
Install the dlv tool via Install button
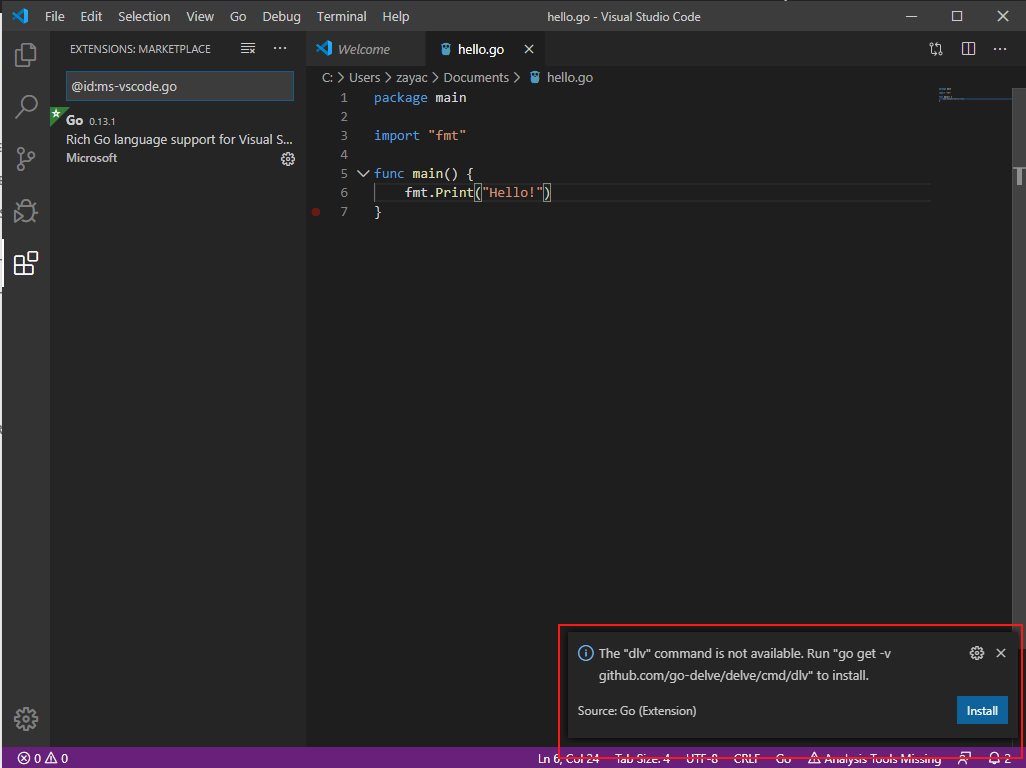[982, 710]
